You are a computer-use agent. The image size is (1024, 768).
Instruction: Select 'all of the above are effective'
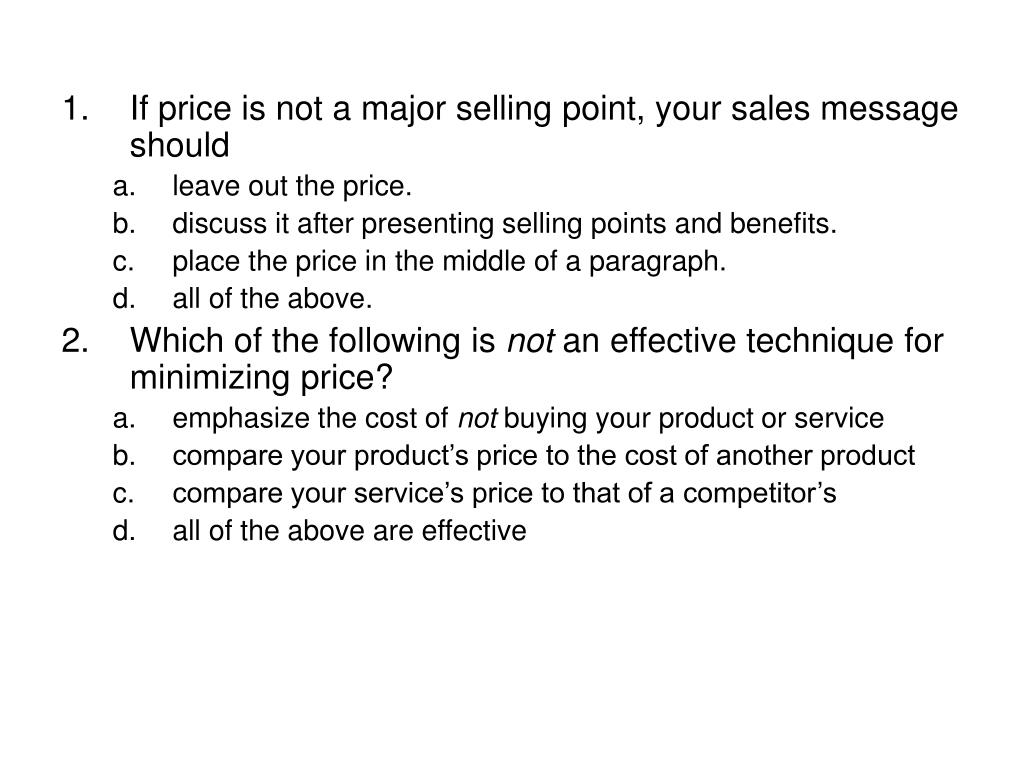[349, 530]
